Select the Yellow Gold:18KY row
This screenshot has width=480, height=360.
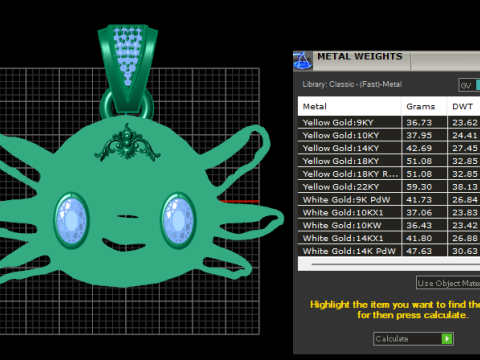pyautogui.click(x=389, y=161)
